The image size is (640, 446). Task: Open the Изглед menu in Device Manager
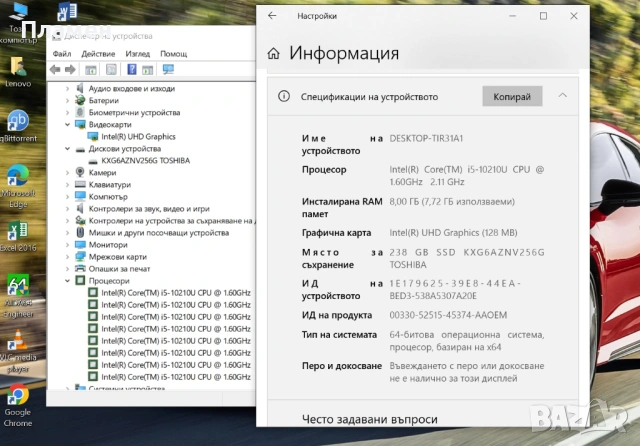coord(138,53)
